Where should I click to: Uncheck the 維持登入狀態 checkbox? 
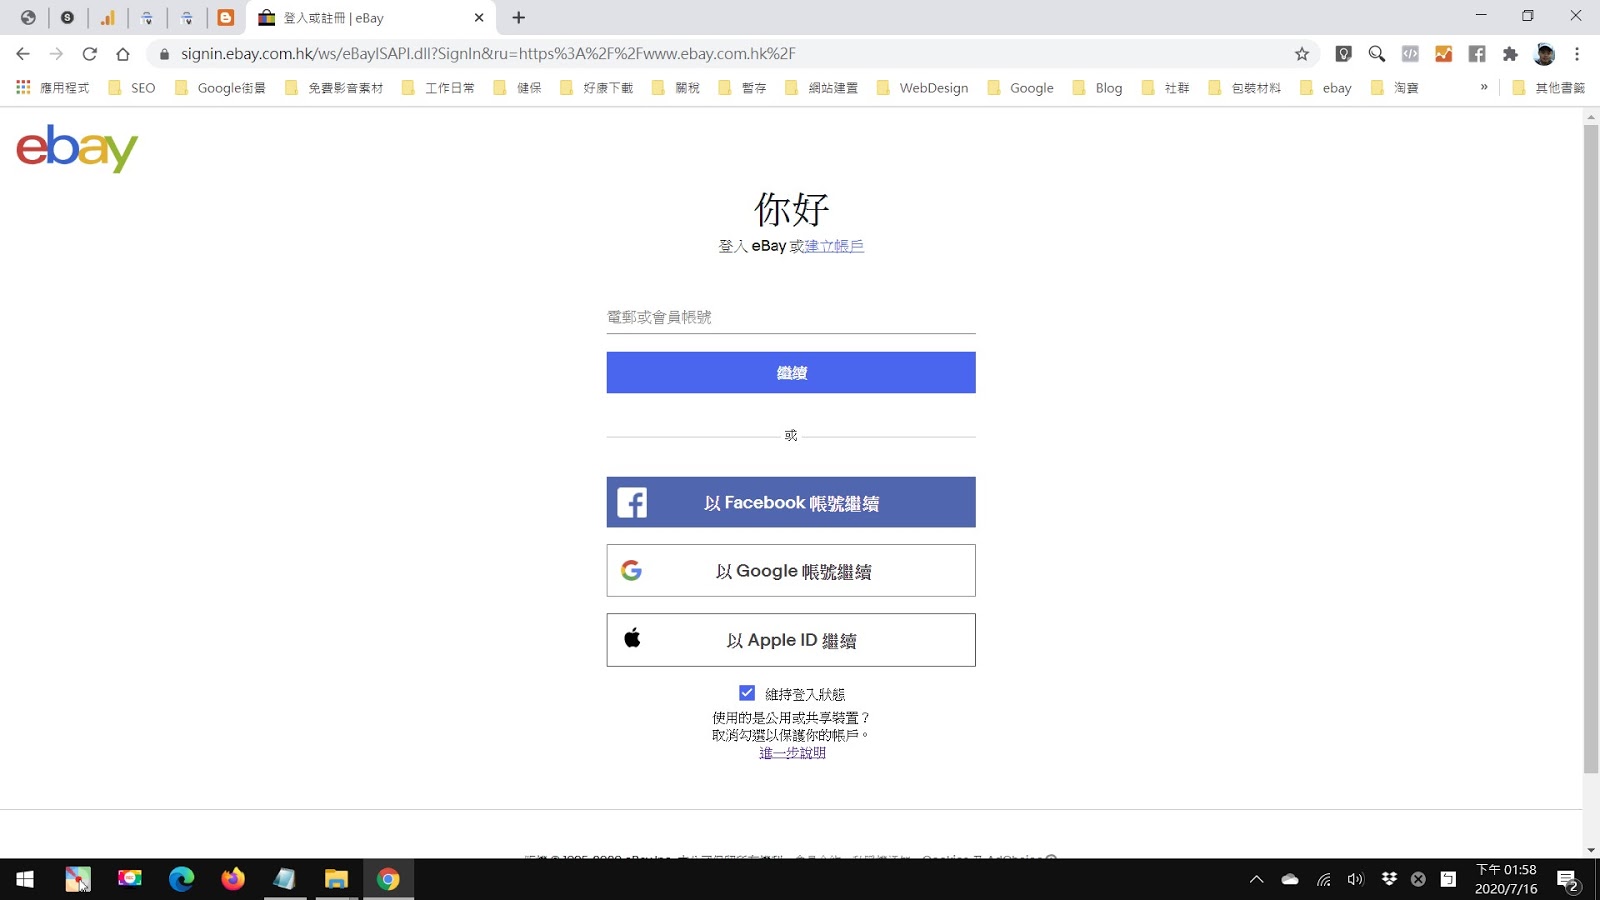pyautogui.click(x=747, y=693)
